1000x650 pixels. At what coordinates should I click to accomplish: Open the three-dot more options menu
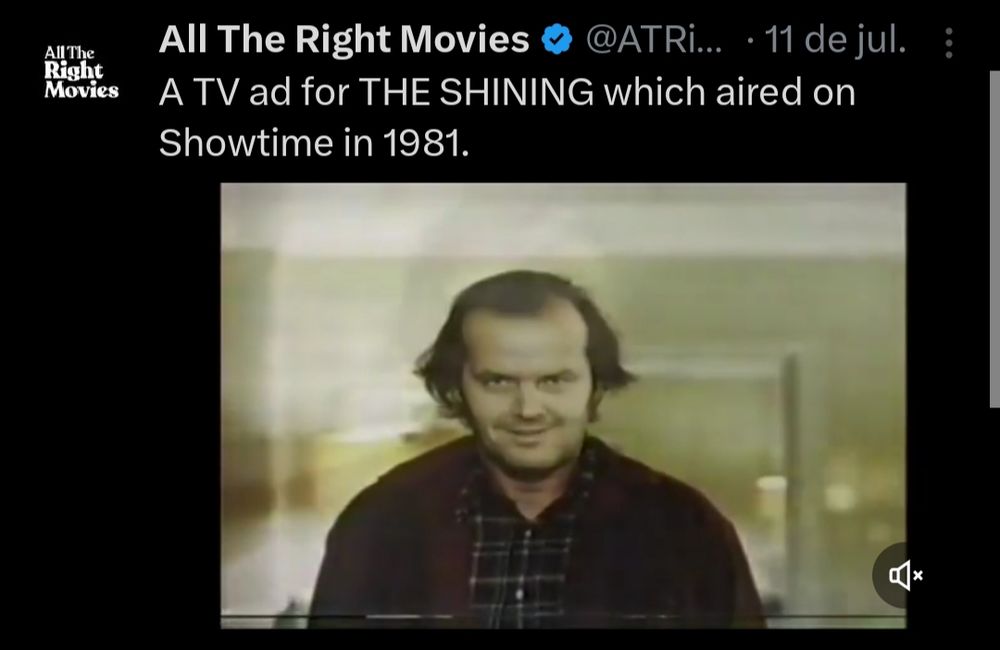pos(949,43)
